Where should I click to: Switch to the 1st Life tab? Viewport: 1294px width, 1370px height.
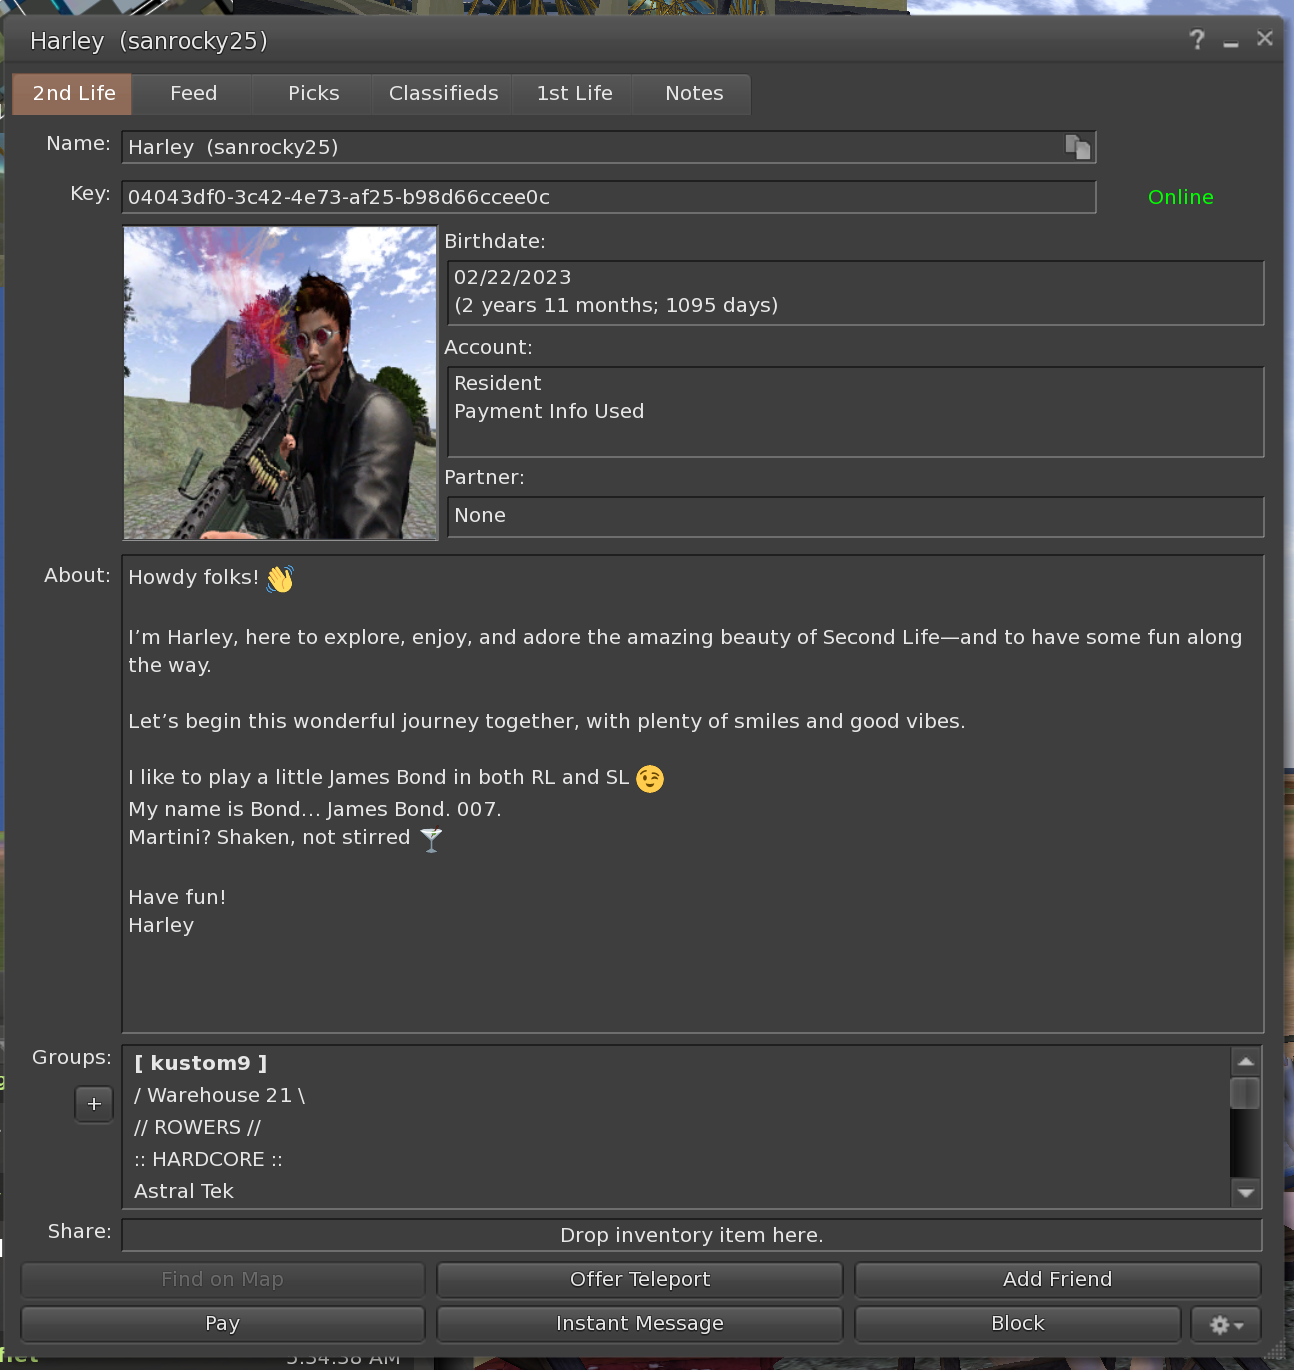click(x=573, y=93)
